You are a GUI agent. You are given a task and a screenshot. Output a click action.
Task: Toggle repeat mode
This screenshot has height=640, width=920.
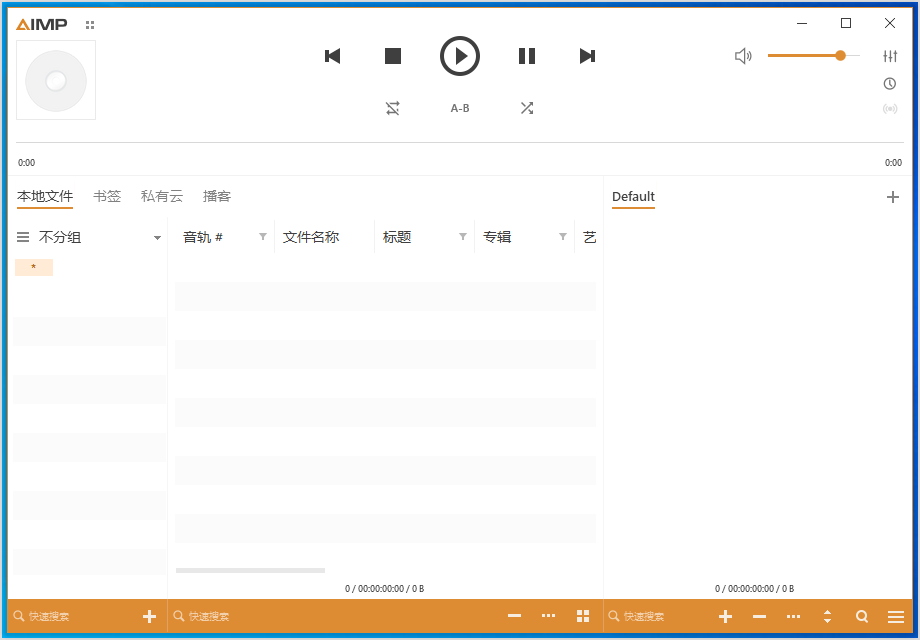tap(392, 107)
